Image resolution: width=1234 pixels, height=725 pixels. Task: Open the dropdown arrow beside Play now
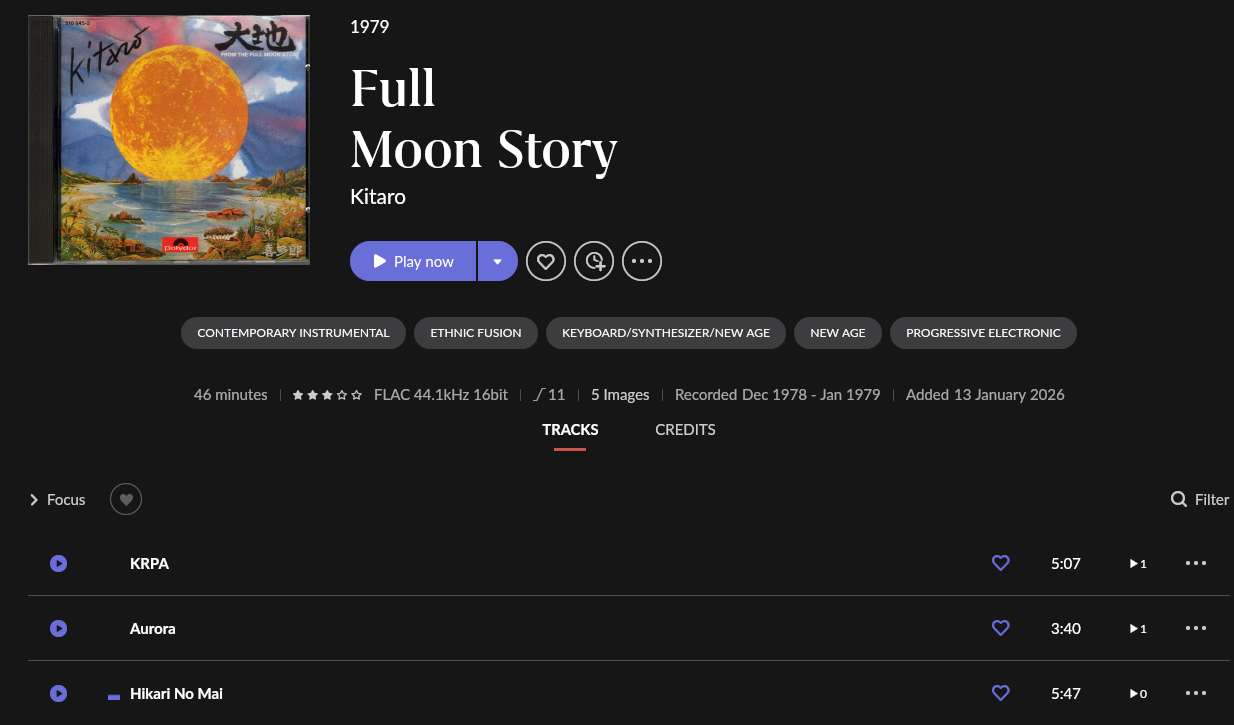497,261
